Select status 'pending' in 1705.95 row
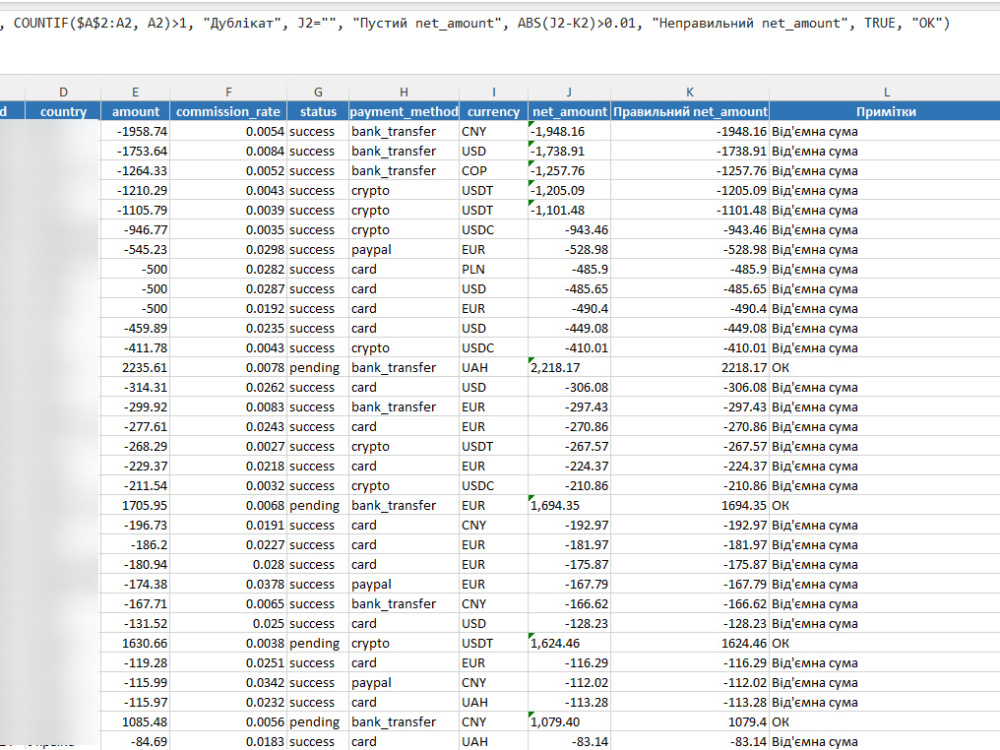 [x=318, y=506]
